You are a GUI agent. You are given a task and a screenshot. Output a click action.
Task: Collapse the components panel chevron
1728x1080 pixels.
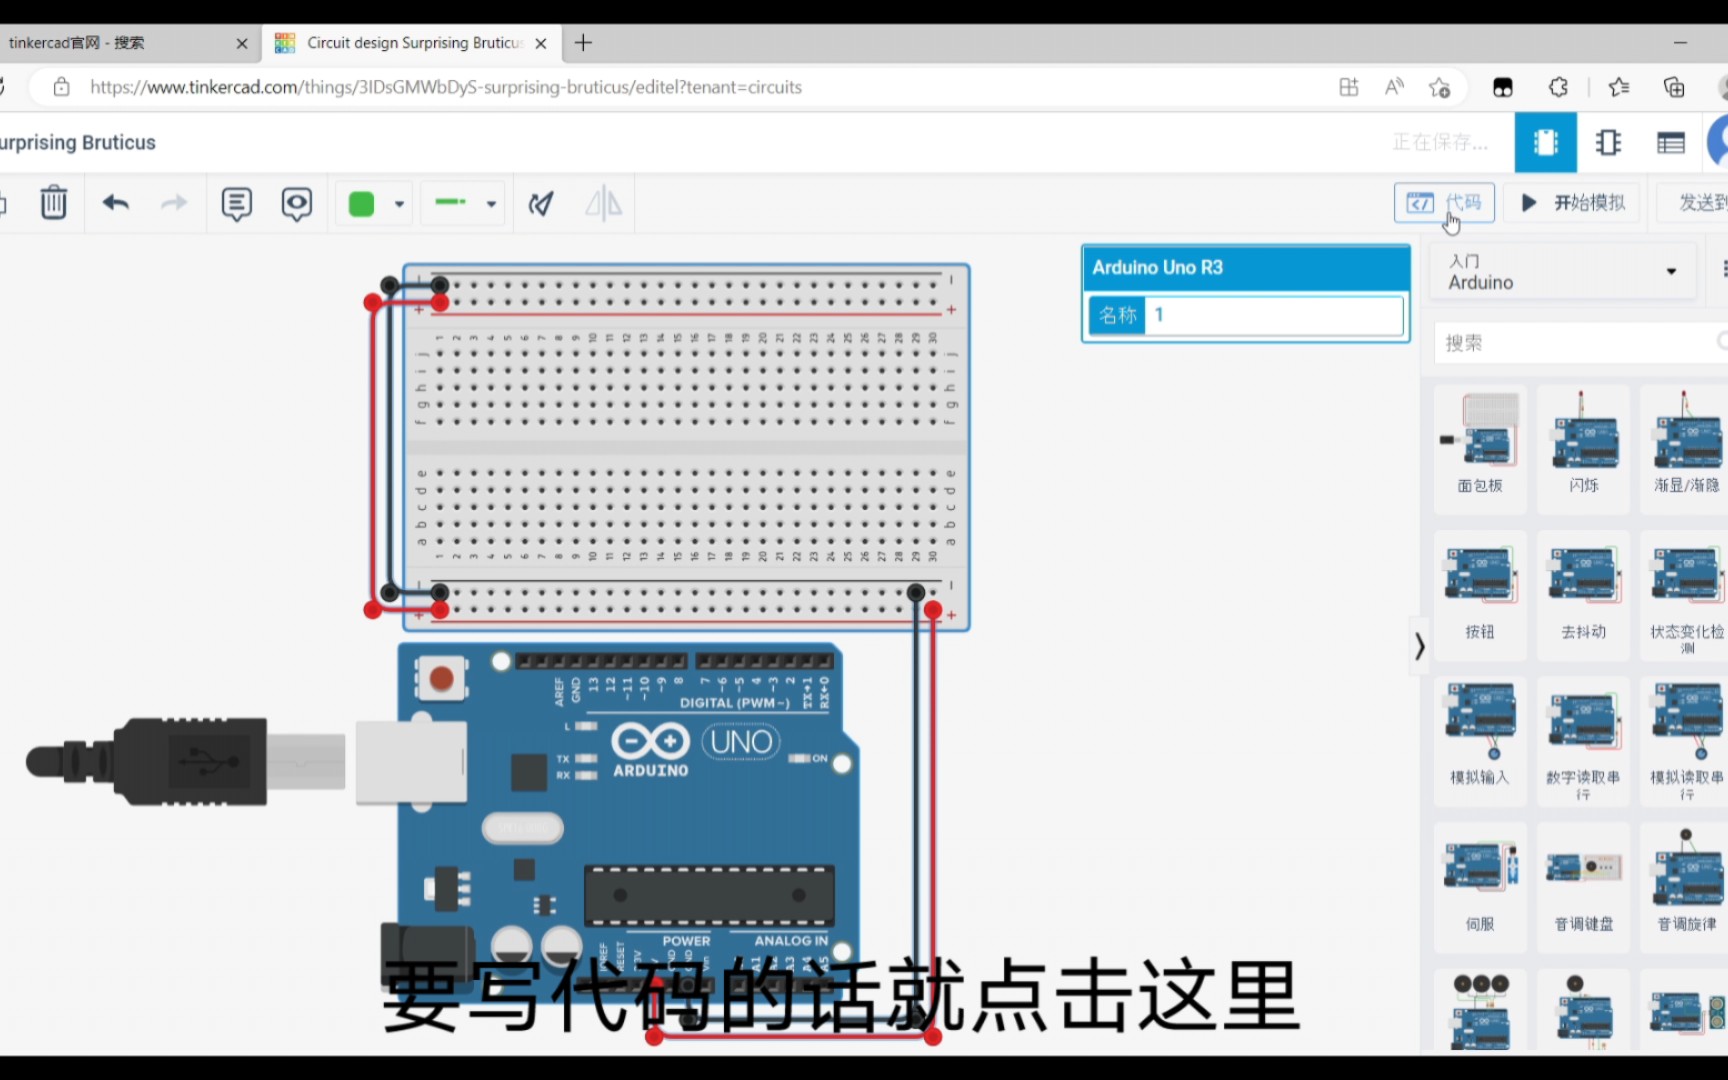click(x=1419, y=646)
